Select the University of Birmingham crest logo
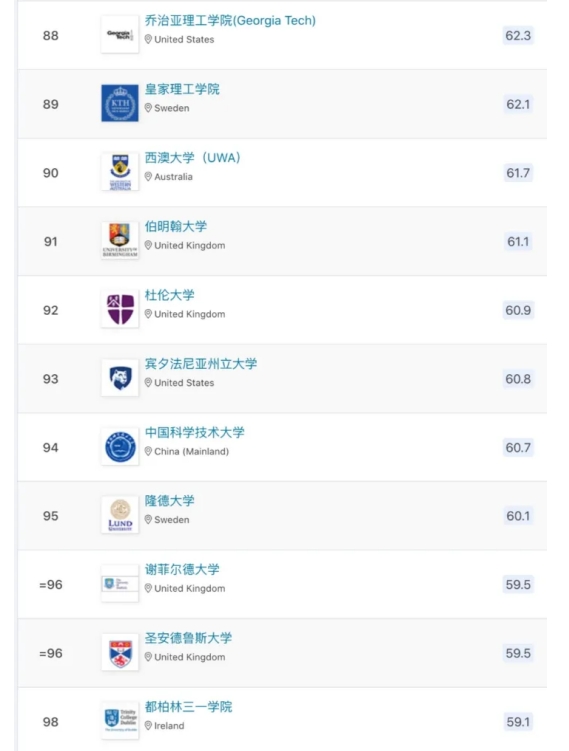Image resolution: width=569 pixels, height=751 pixels. [x=120, y=241]
